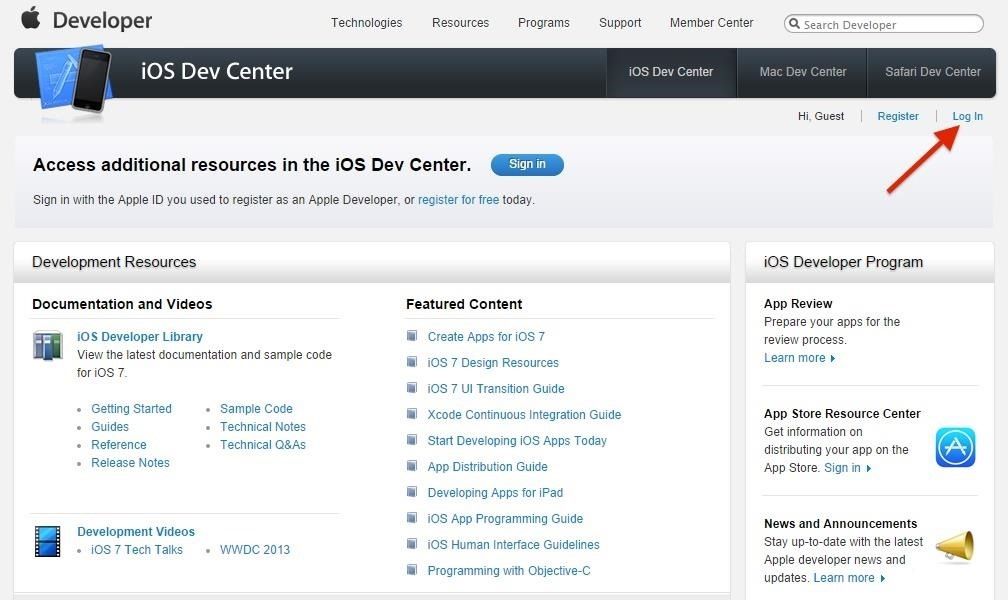Viewport: 1008px width, 600px height.
Task: Open iOS Human Interface Guidelines
Action: pyautogui.click(x=513, y=544)
